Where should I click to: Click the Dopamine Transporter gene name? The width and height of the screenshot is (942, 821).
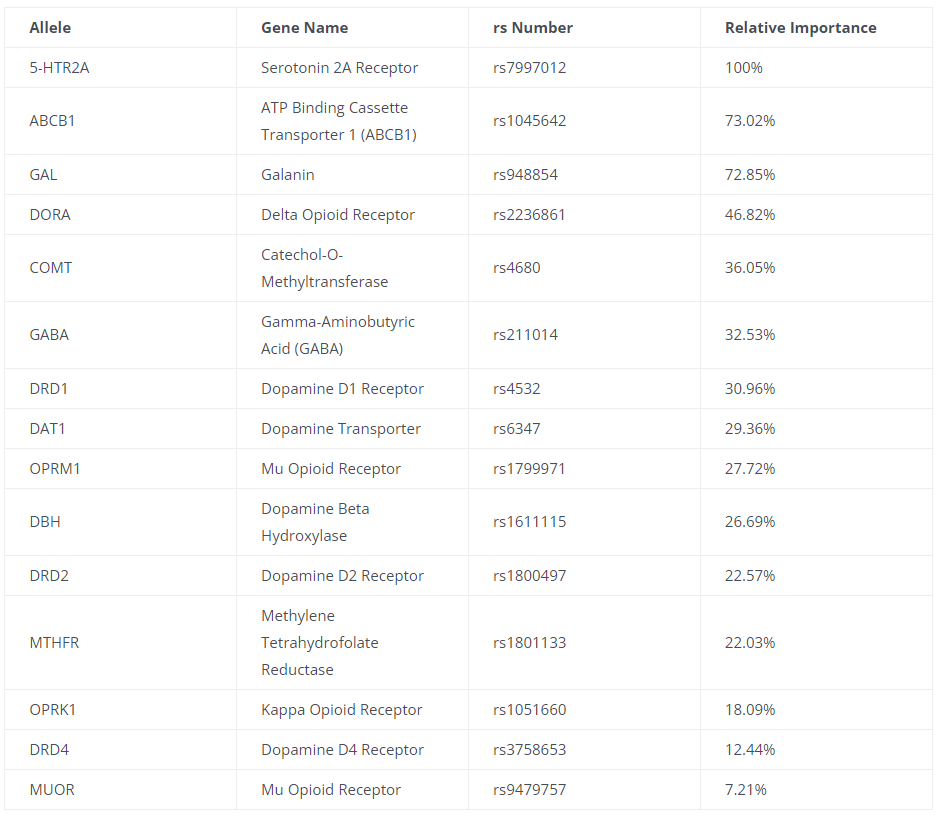(341, 429)
